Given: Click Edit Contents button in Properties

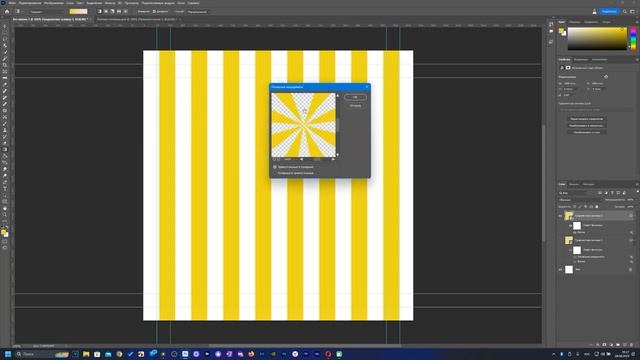Looking at the screenshot, I should 586,119.
